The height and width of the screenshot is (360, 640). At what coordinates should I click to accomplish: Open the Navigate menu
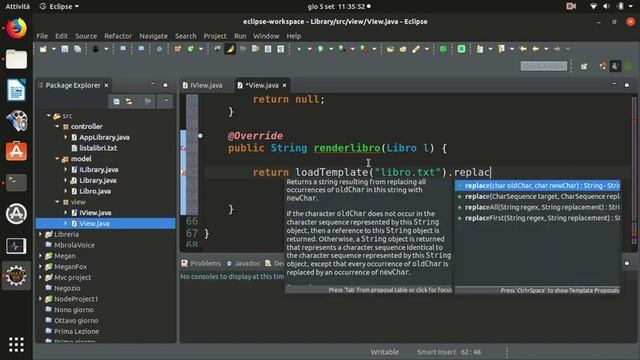(x=153, y=36)
